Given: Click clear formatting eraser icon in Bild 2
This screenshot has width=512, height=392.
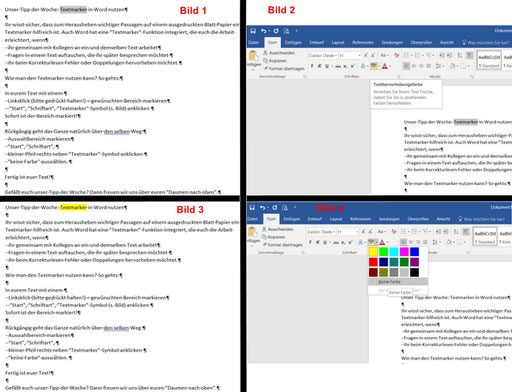Looking at the screenshot, I should [x=397, y=55].
